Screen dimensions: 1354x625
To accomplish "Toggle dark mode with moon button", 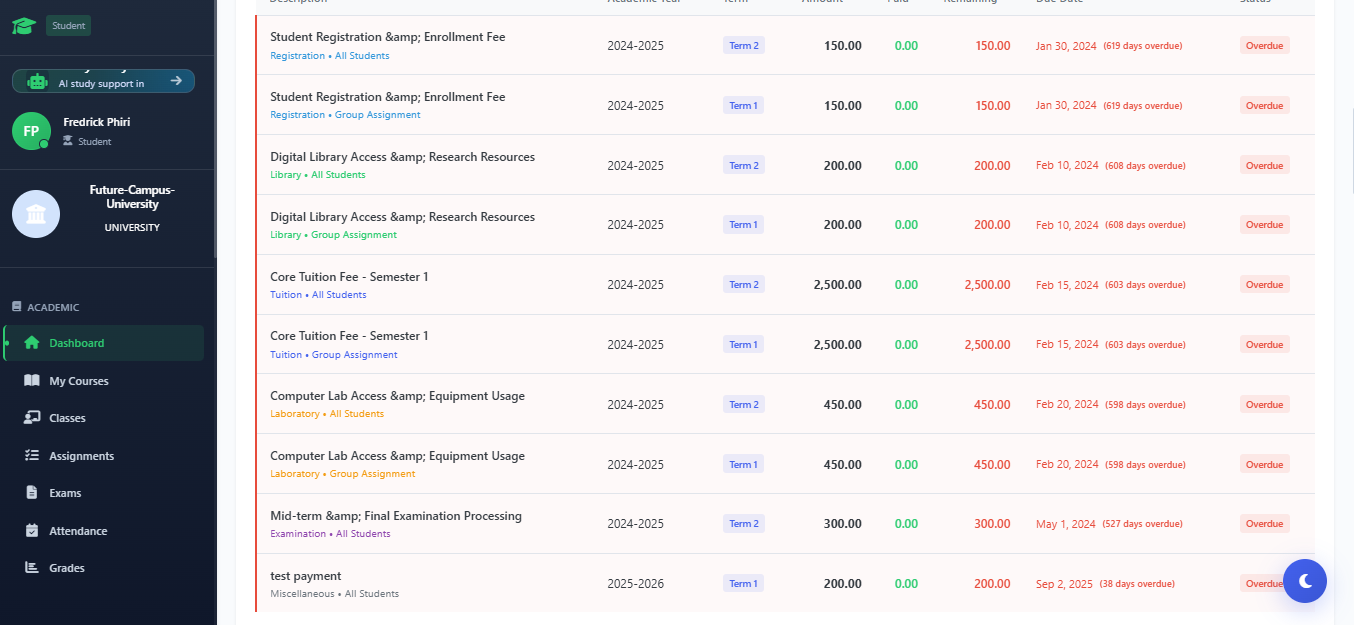I will pos(1304,581).
